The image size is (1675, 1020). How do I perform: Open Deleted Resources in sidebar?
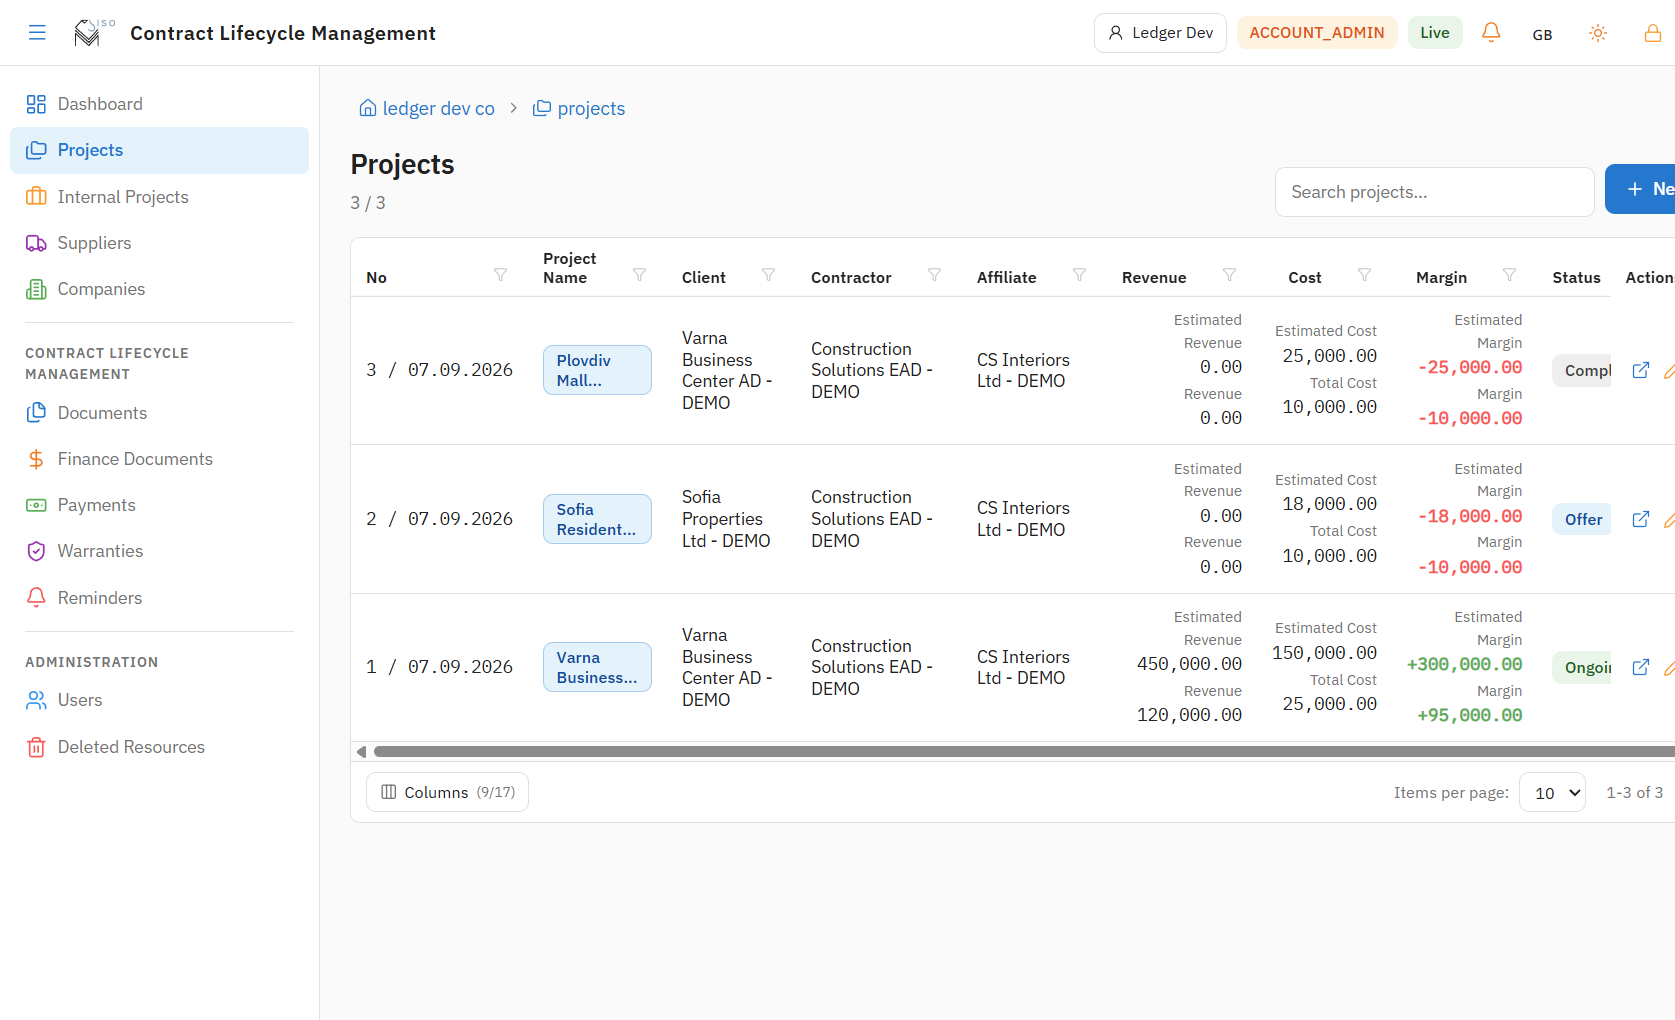coord(159,747)
